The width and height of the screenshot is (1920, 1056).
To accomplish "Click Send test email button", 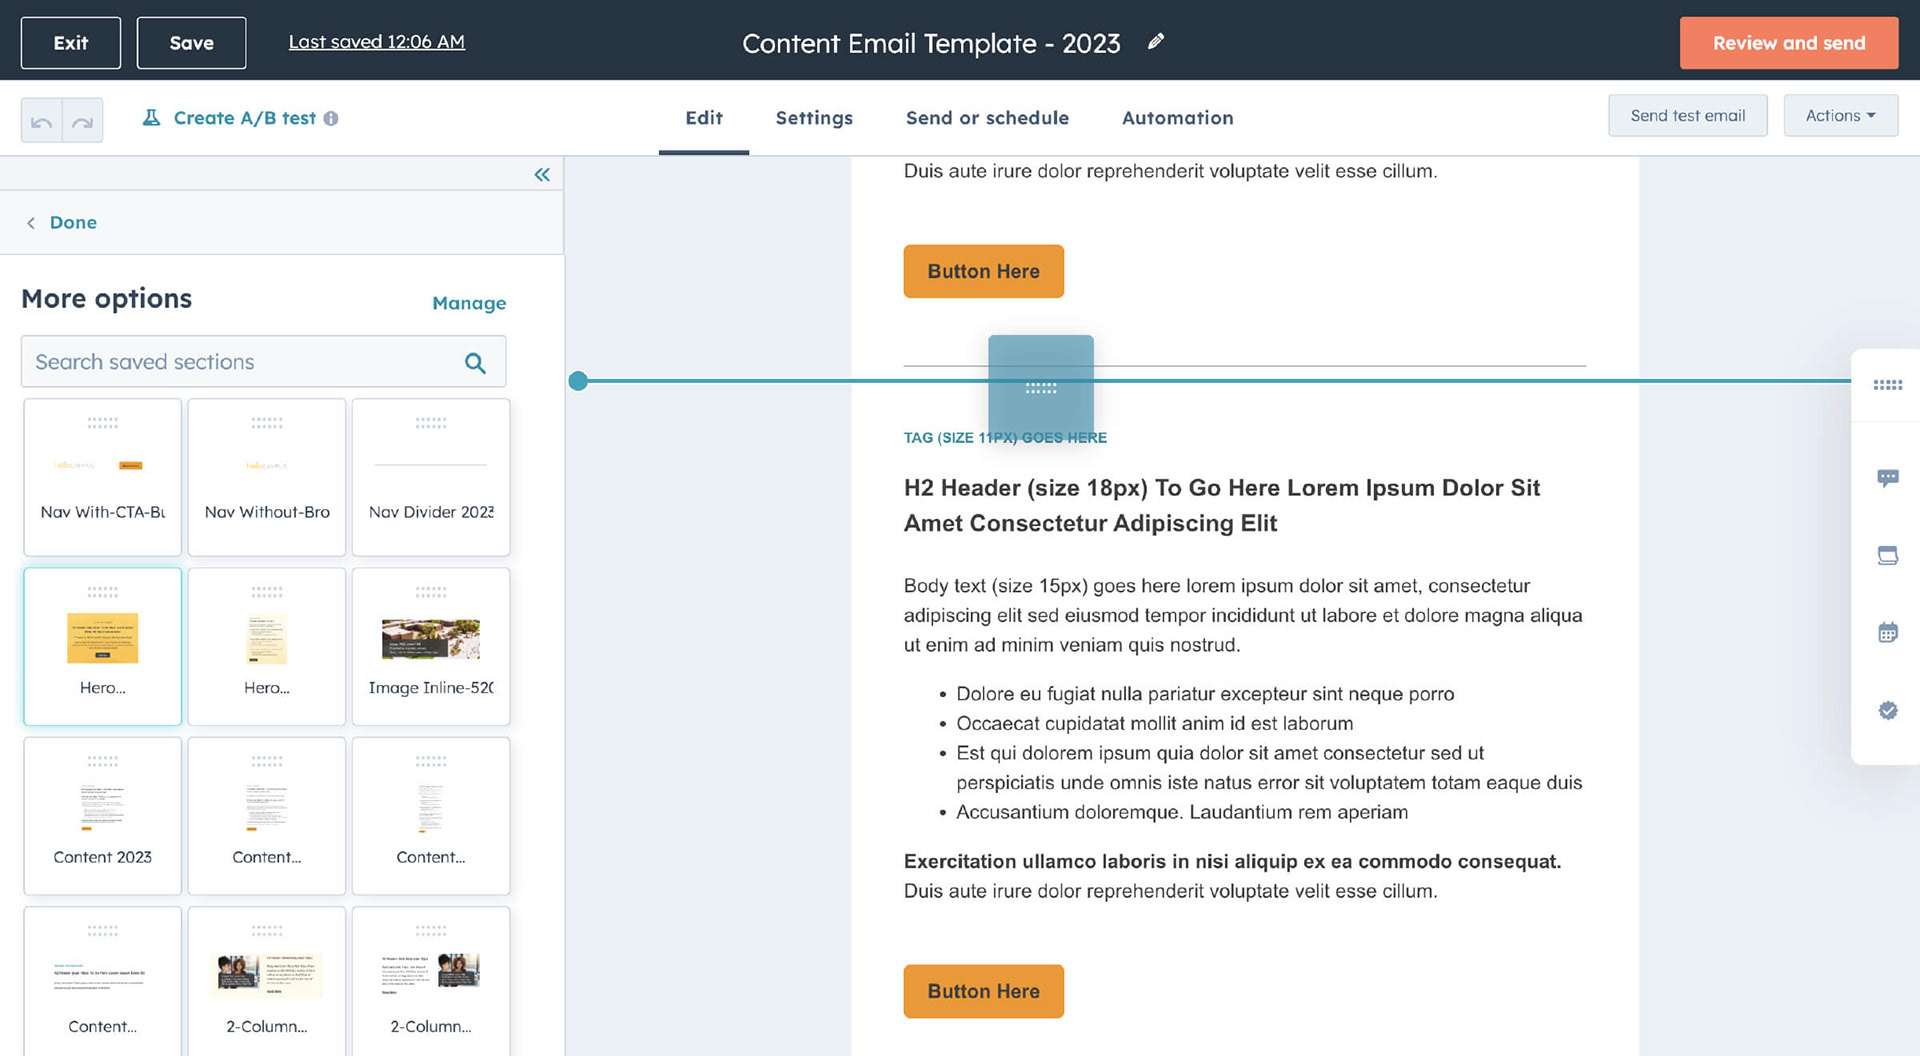I will coord(1687,116).
